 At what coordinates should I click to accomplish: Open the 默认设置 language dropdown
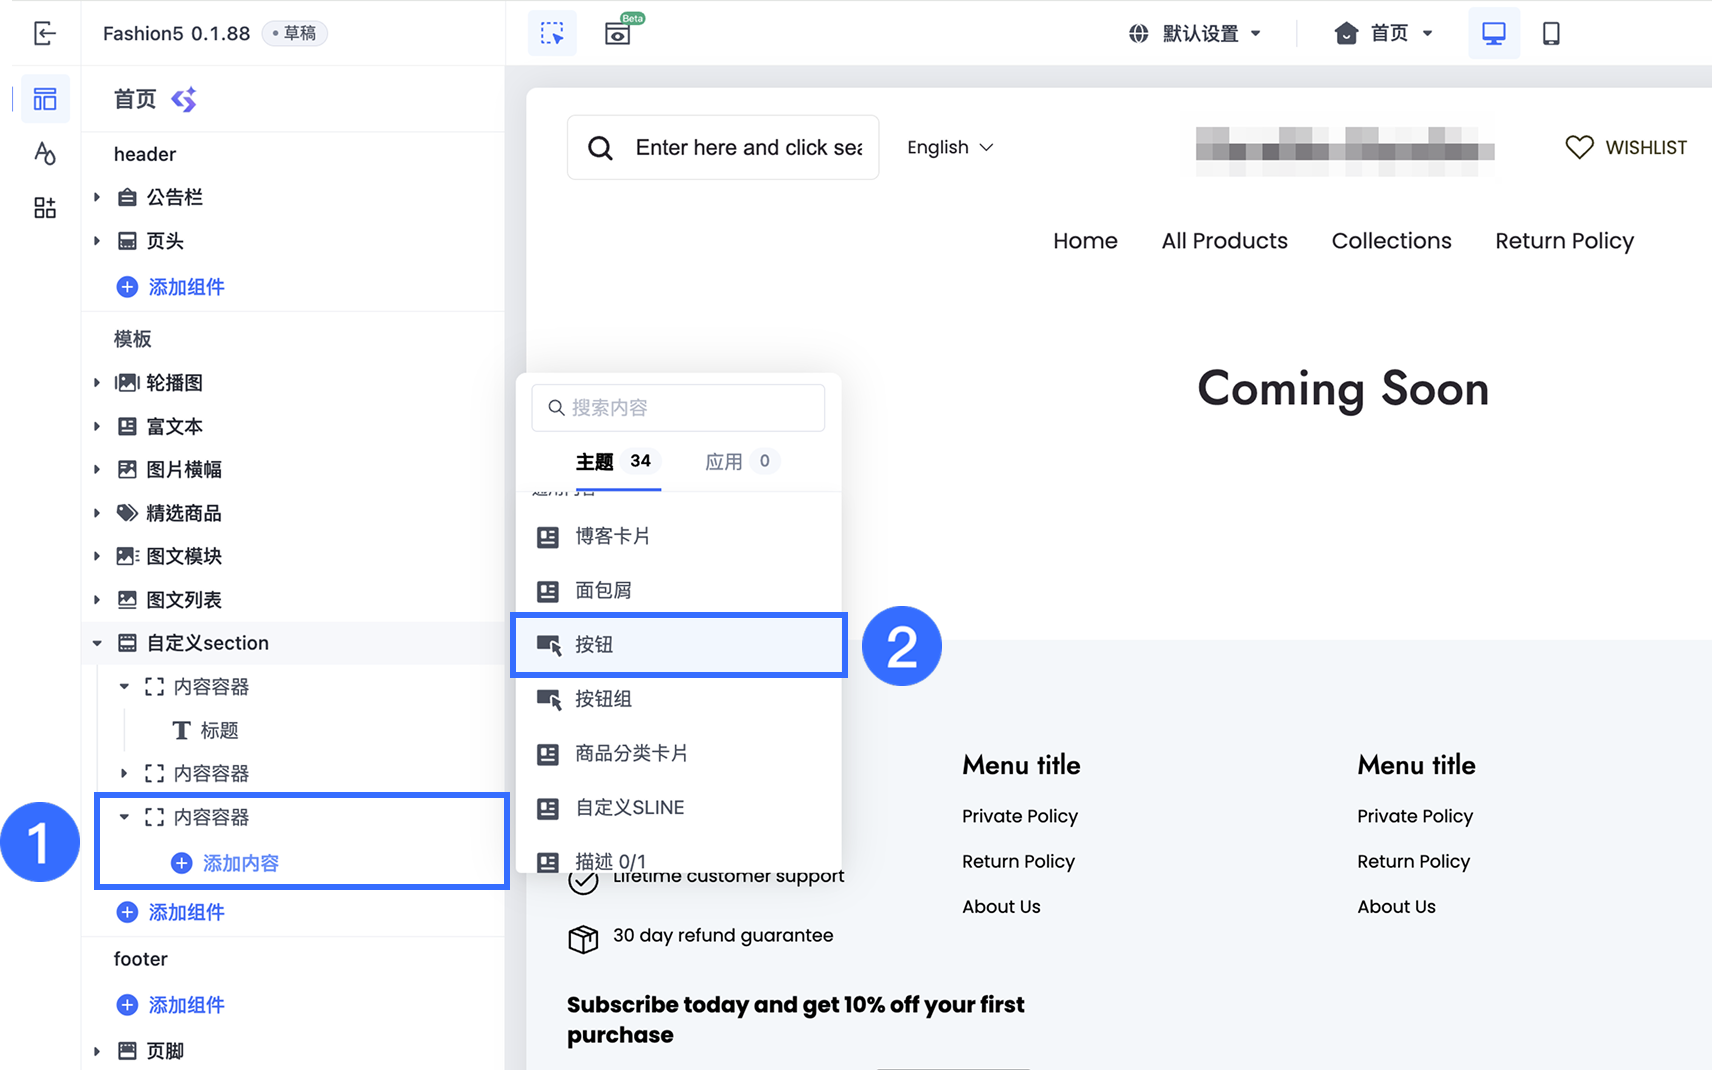[x=1195, y=33]
